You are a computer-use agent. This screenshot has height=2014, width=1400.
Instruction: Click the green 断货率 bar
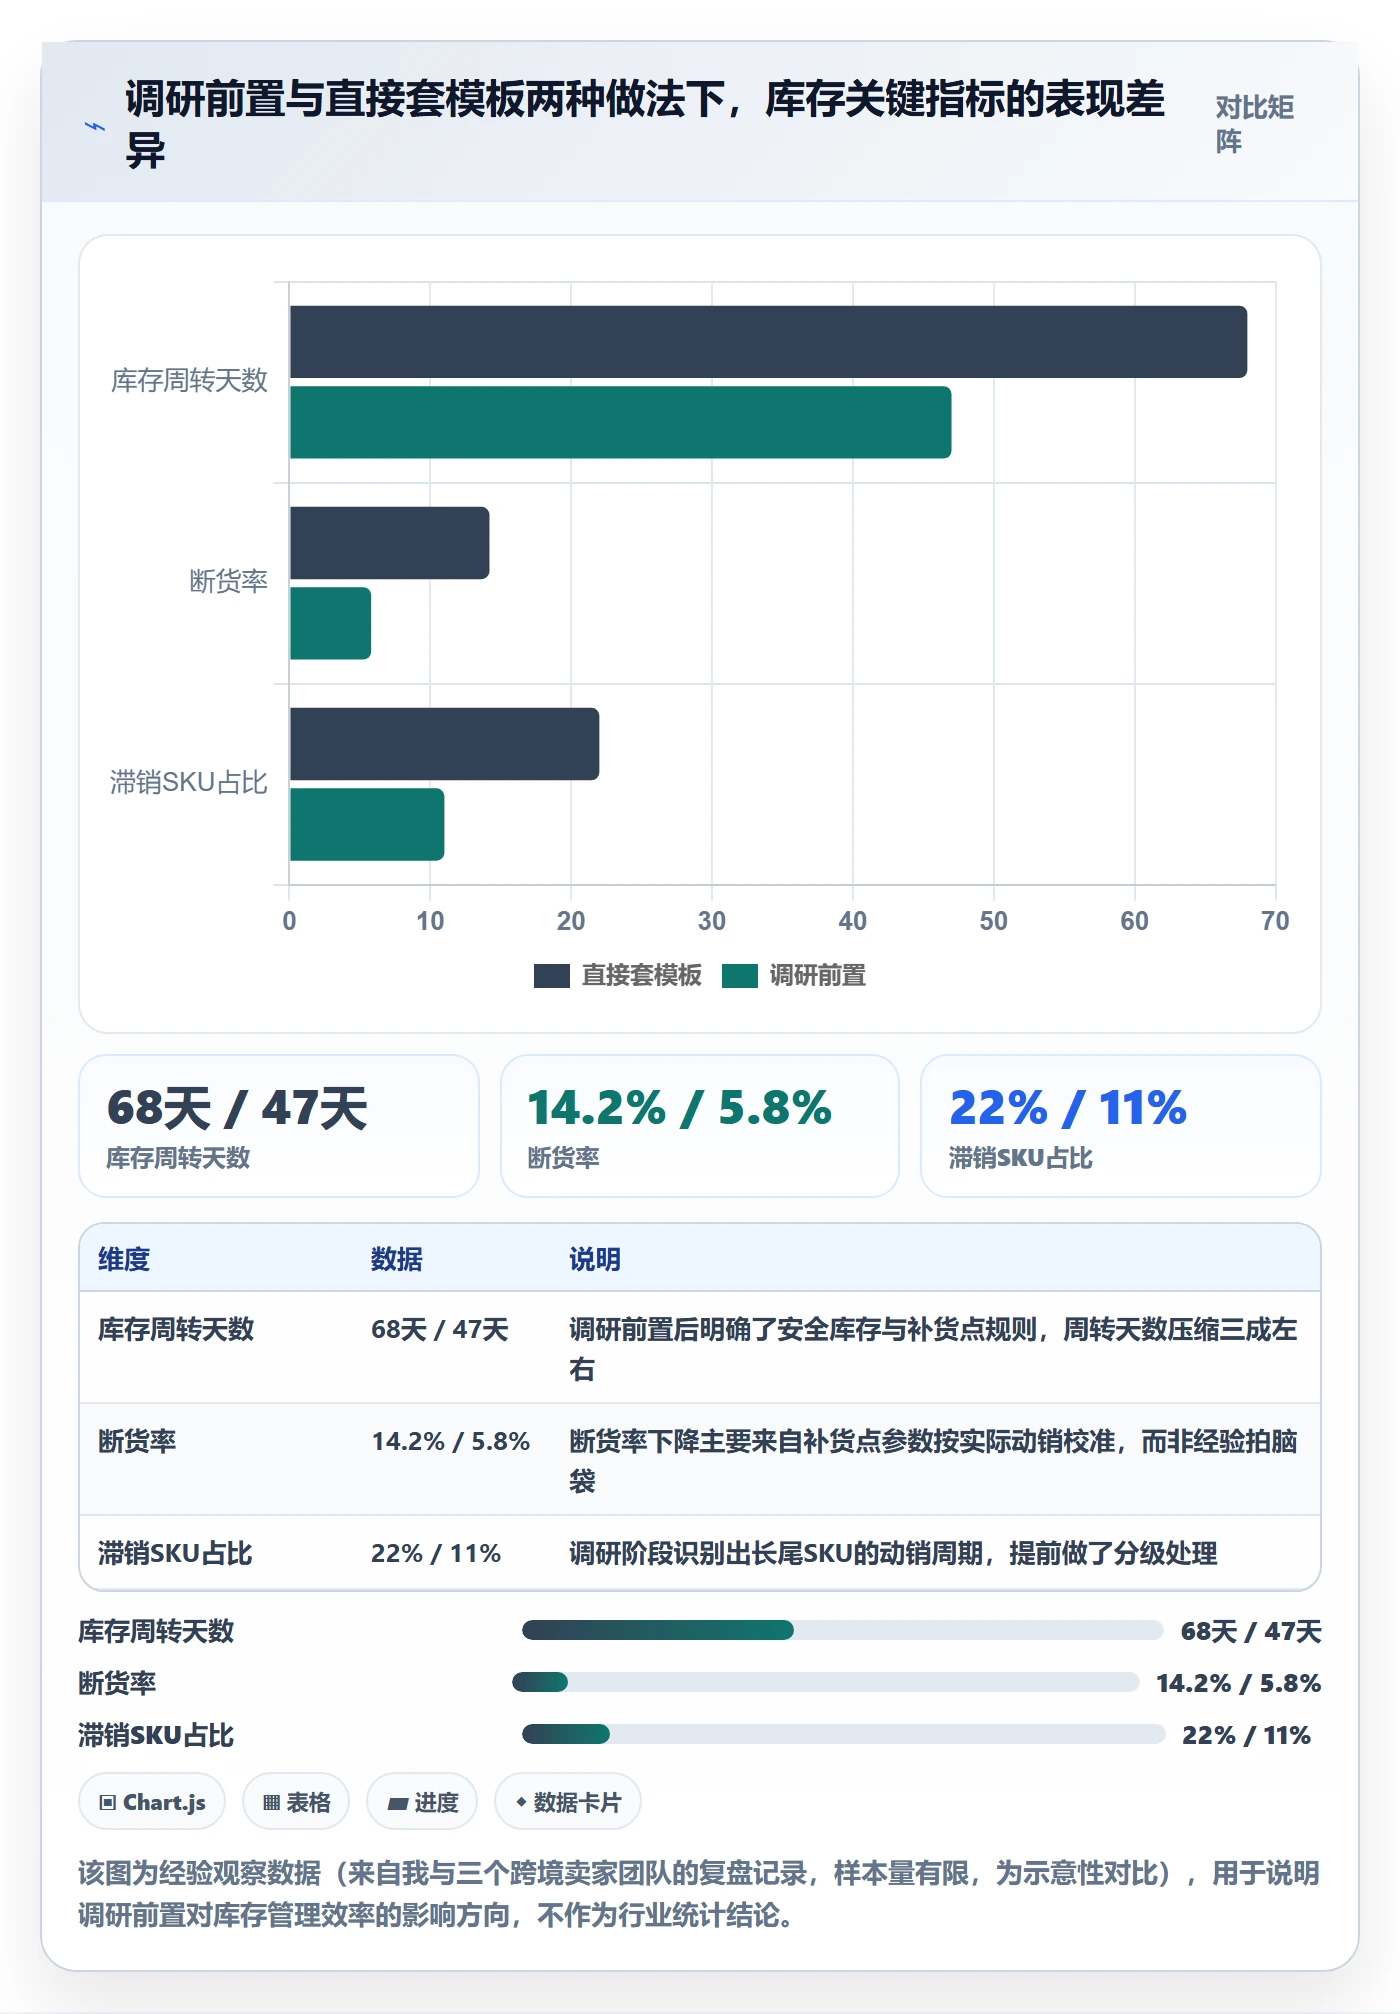tap(330, 623)
